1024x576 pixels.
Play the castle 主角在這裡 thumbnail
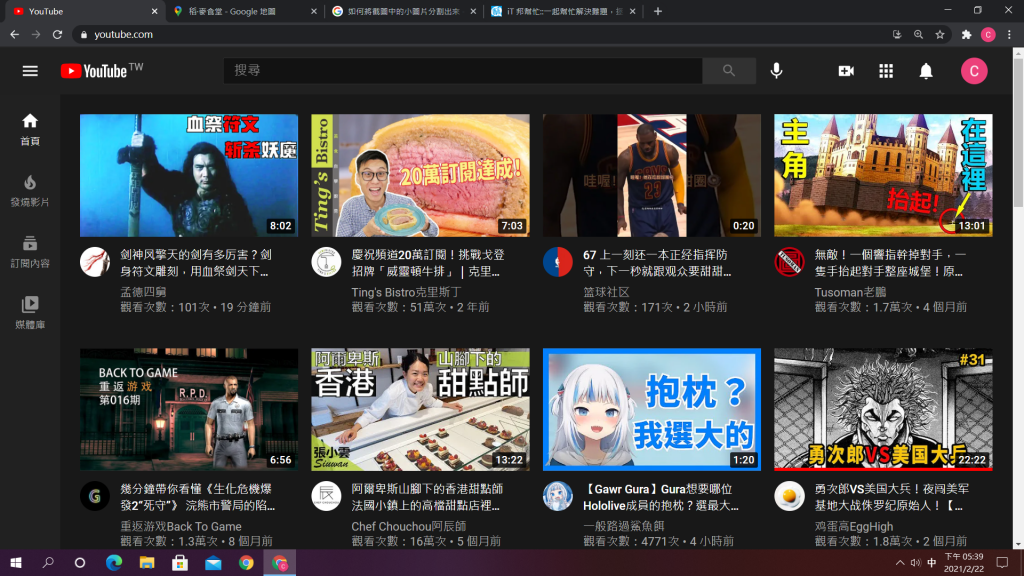(x=883, y=175)
